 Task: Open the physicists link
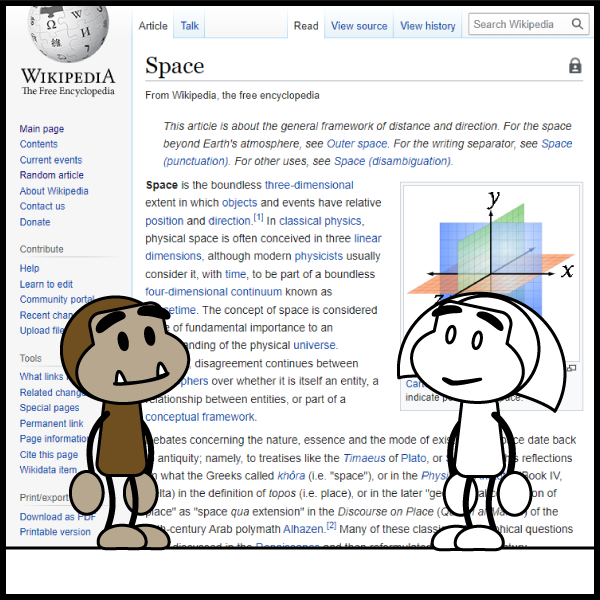click(319, 256)
